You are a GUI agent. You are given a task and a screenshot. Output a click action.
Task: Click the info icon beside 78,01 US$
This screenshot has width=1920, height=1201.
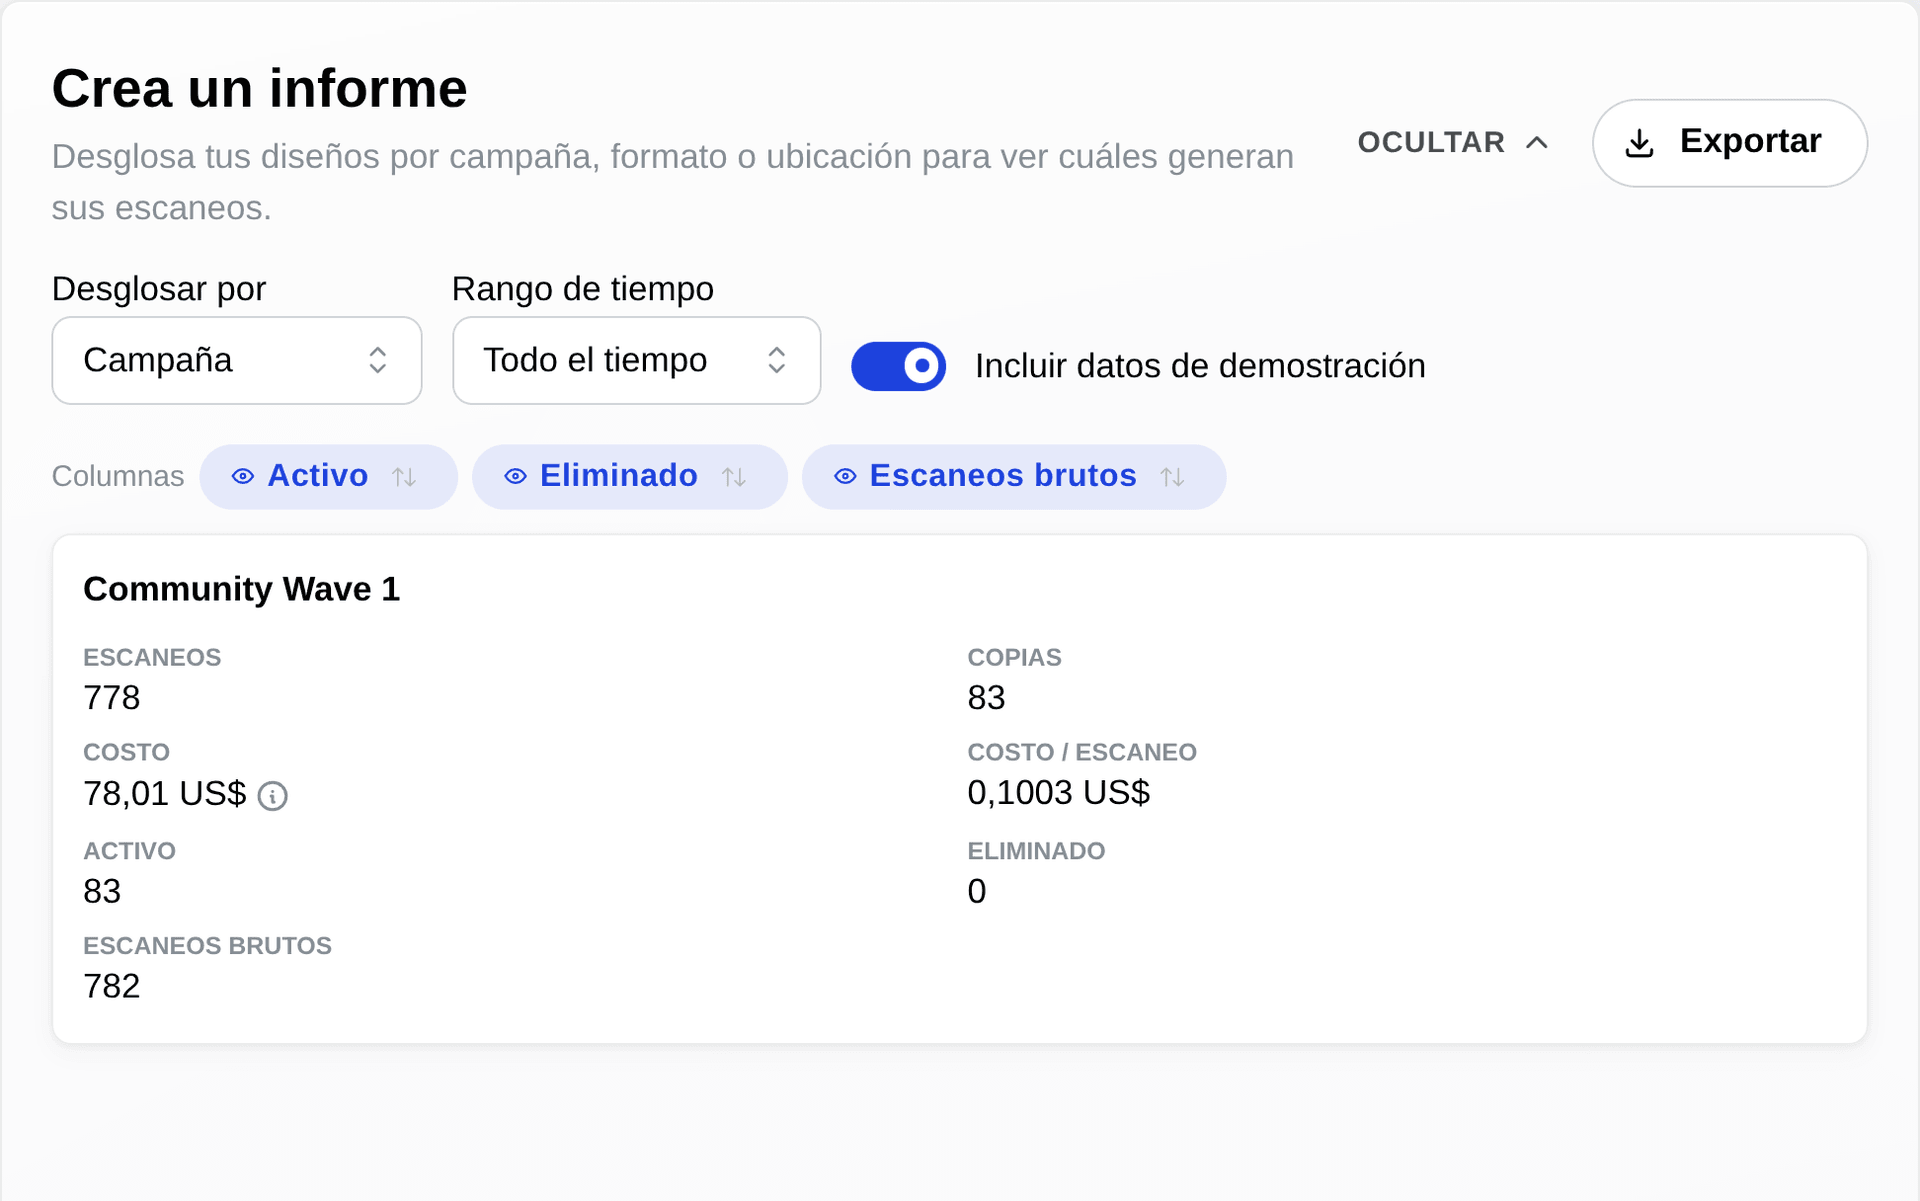(272, 796)
